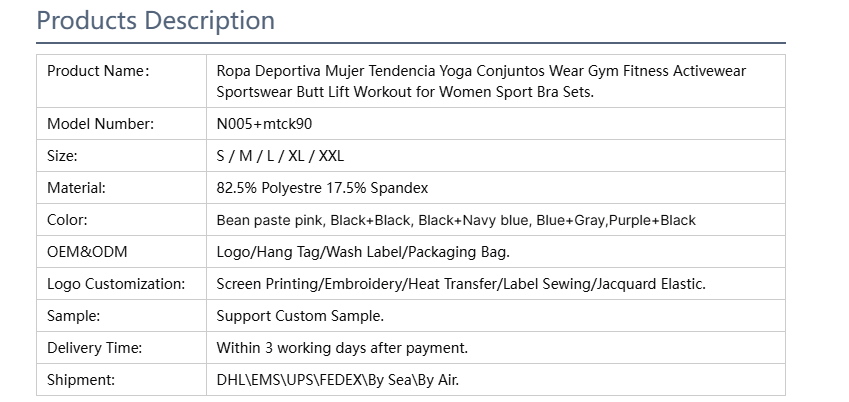Click the Support Custom Sample text
This screenshot has width=849, height=402.
click(300, 316)
